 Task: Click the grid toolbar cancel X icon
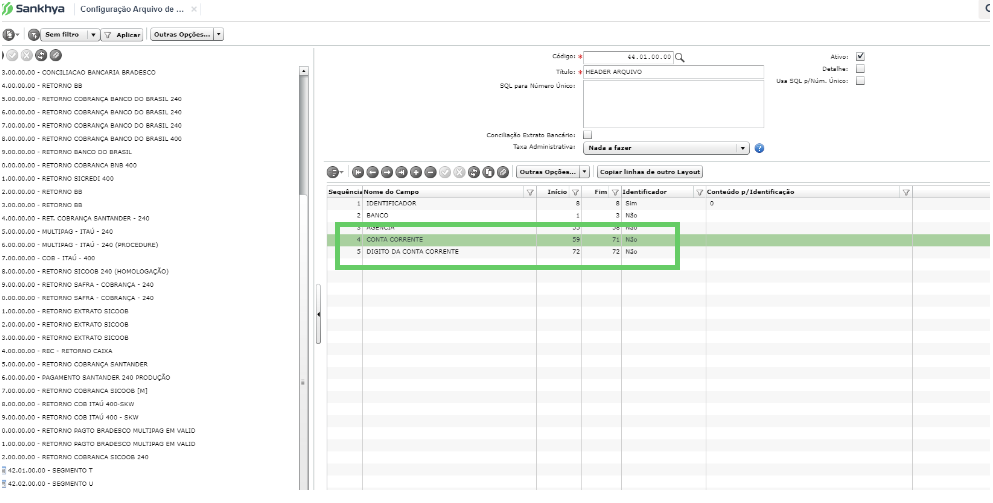click(x=460, y=172)
